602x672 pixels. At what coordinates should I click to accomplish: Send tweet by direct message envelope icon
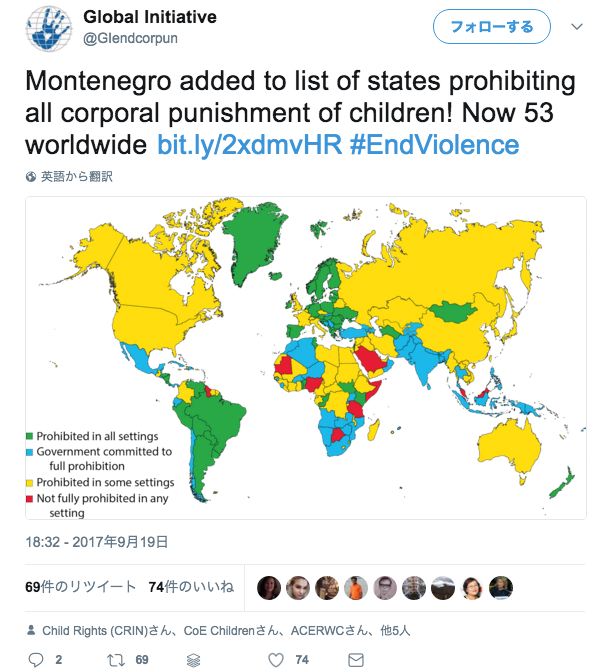point(354,660)
